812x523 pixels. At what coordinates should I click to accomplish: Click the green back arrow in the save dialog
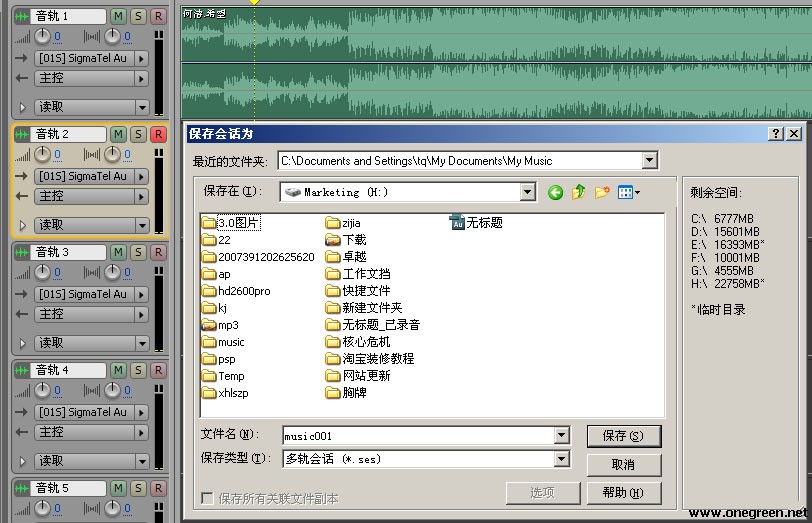(555, 193)
